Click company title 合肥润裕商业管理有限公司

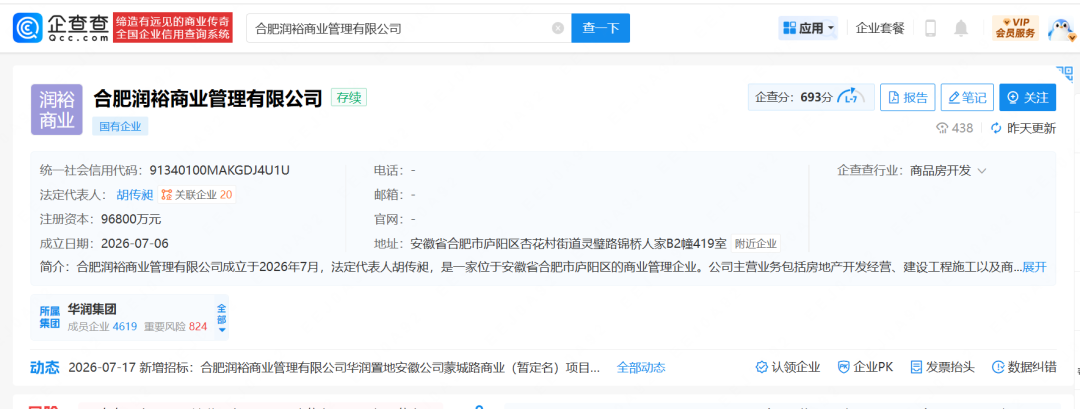(208, 98)
